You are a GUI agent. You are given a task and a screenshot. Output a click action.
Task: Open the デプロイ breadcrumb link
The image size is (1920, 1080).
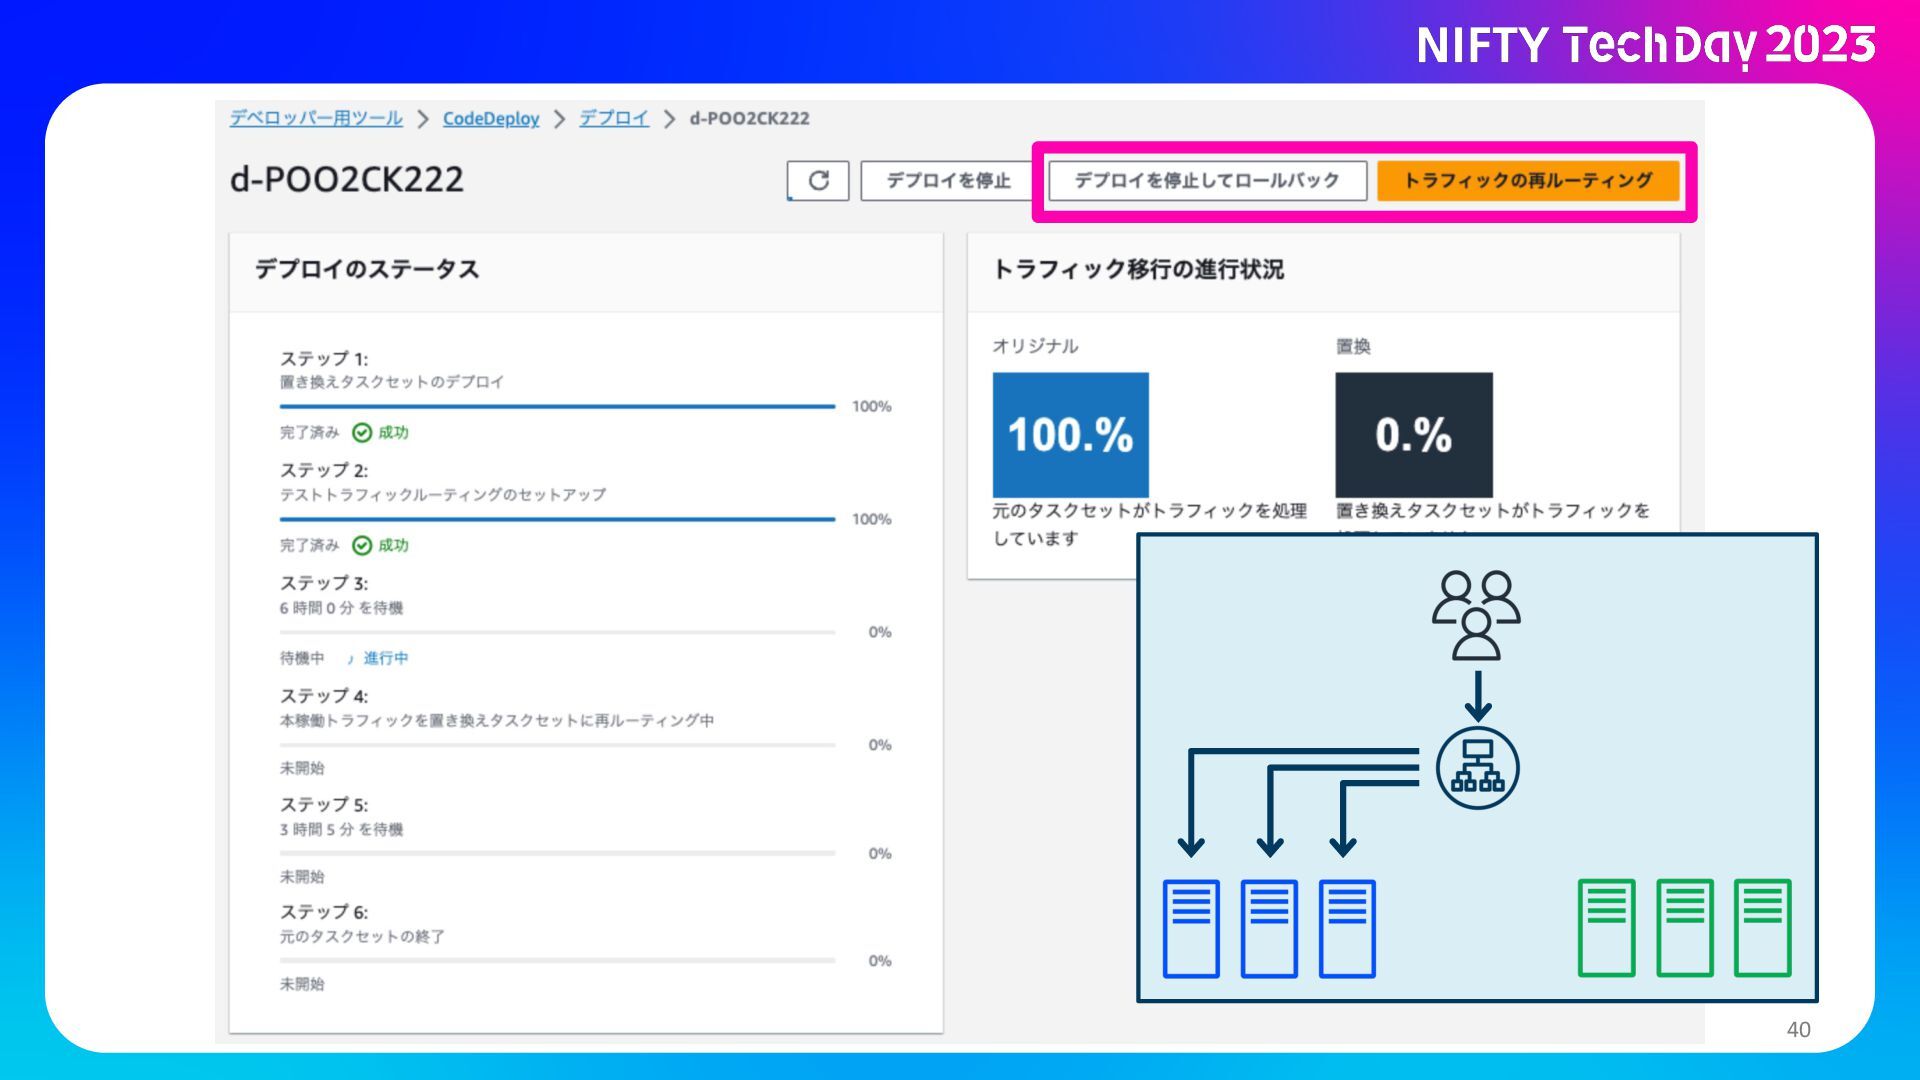point(614,119)
